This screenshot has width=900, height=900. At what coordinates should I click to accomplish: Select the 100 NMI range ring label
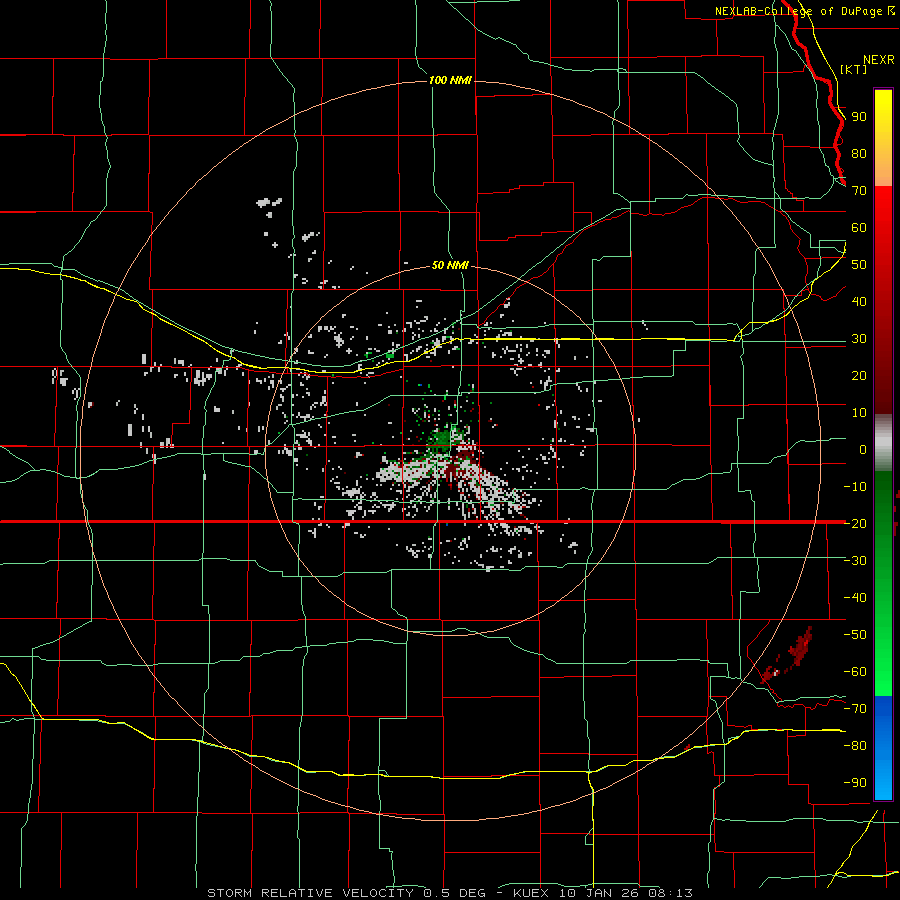point(450,80)
